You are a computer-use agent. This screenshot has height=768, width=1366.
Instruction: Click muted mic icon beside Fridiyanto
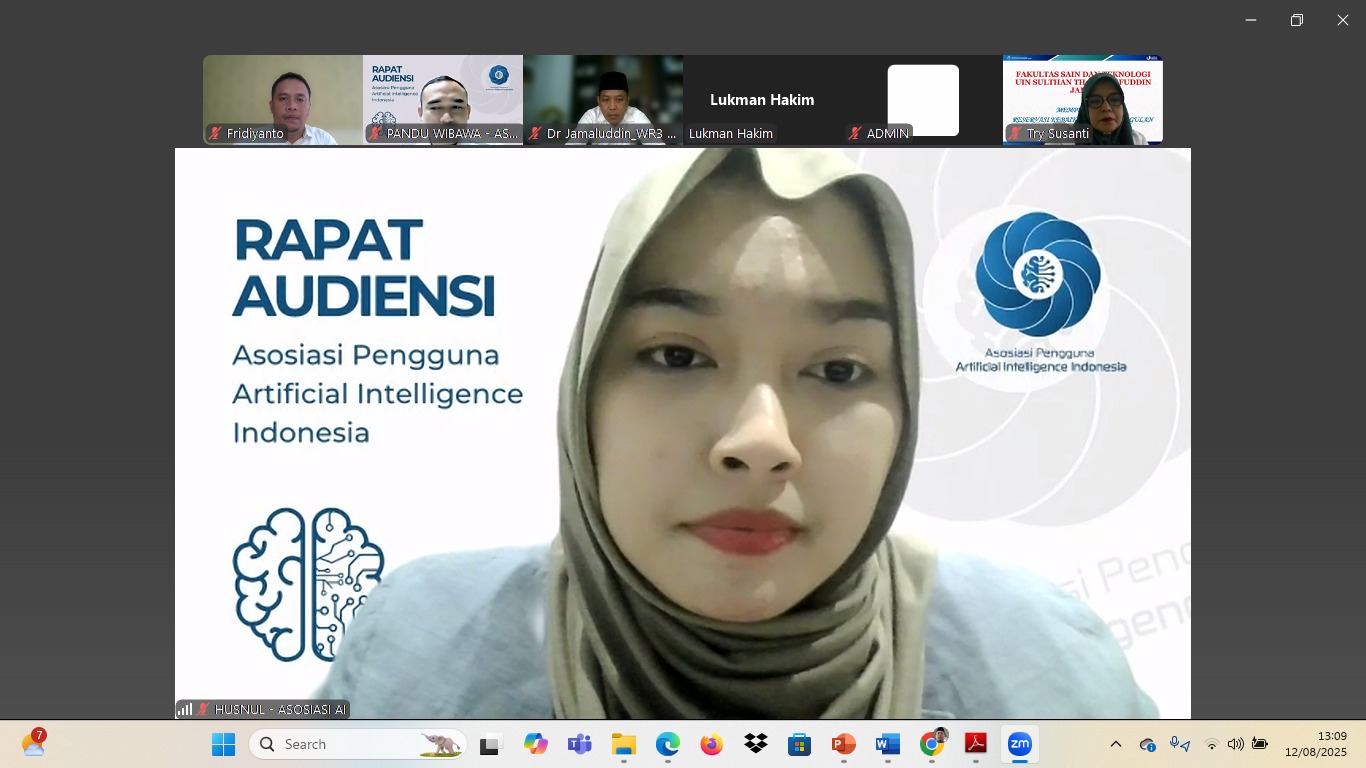(215, 133)
